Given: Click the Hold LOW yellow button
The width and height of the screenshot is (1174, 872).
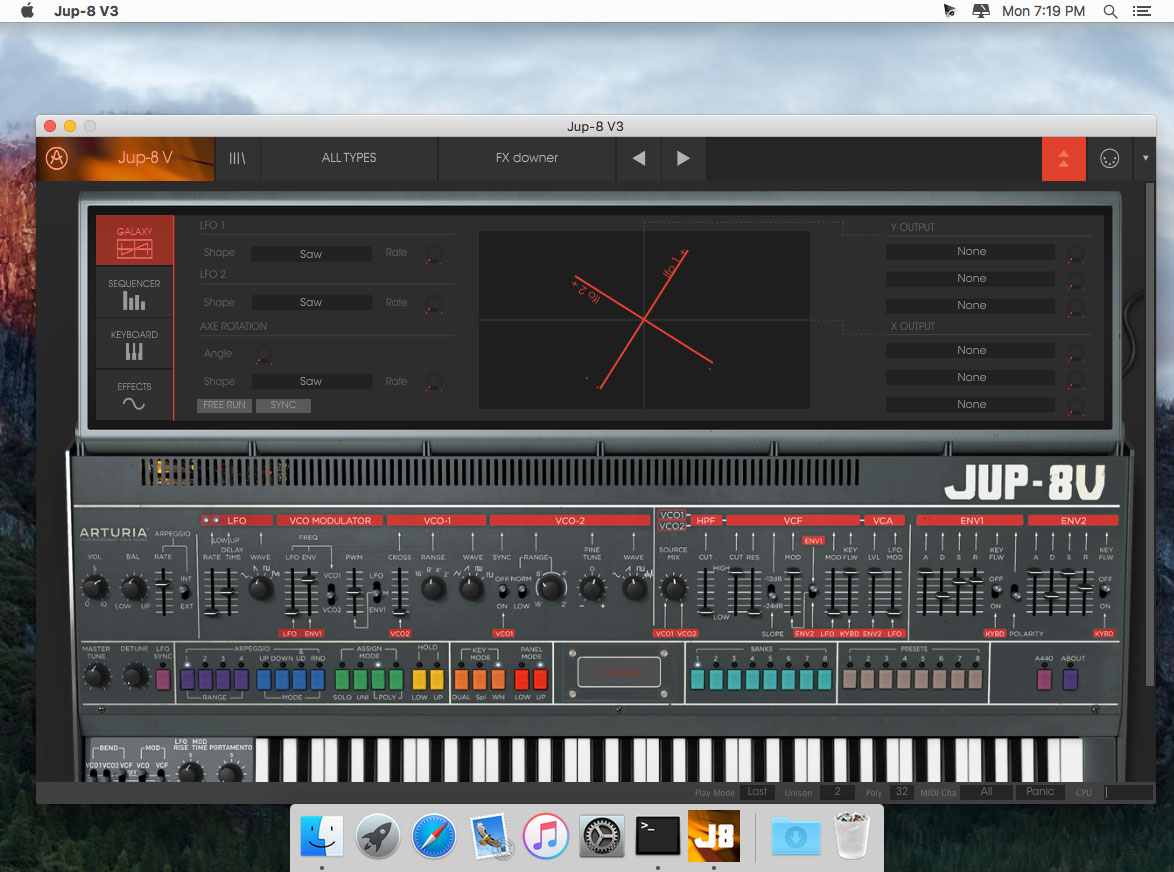Looking at the screenshot, I should (x=419, y=679).
